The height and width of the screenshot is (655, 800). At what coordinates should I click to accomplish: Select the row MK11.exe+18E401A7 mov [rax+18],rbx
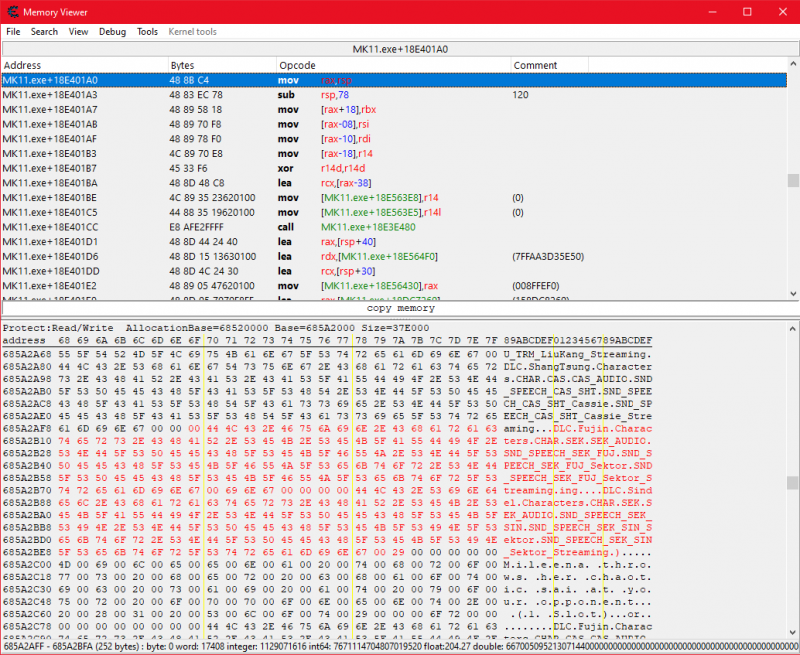tap(394, 110)
